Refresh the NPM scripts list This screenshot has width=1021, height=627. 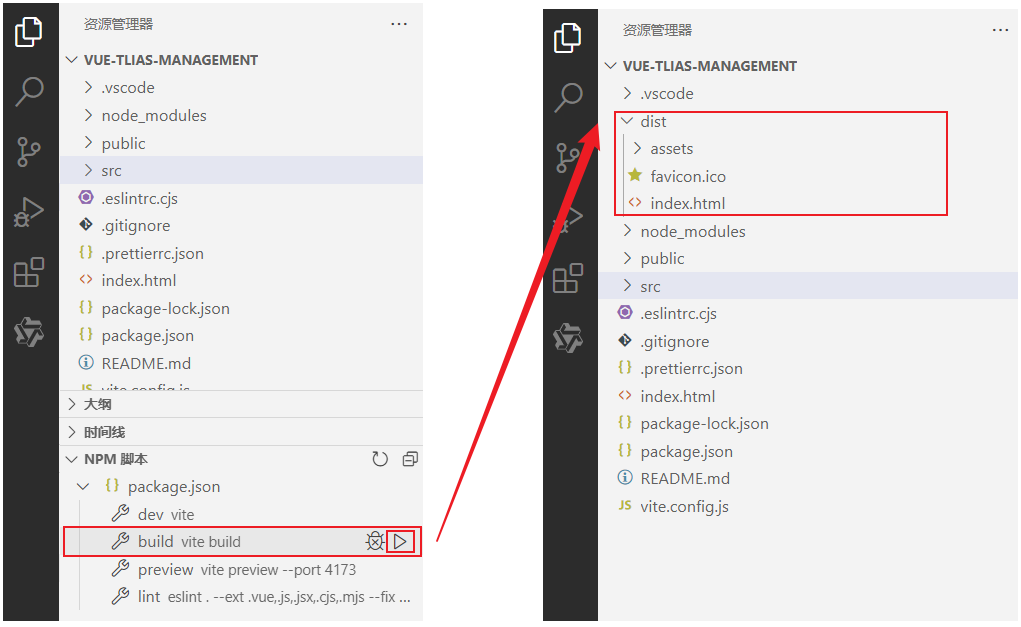pyautogui.click(x=380, y=459)
